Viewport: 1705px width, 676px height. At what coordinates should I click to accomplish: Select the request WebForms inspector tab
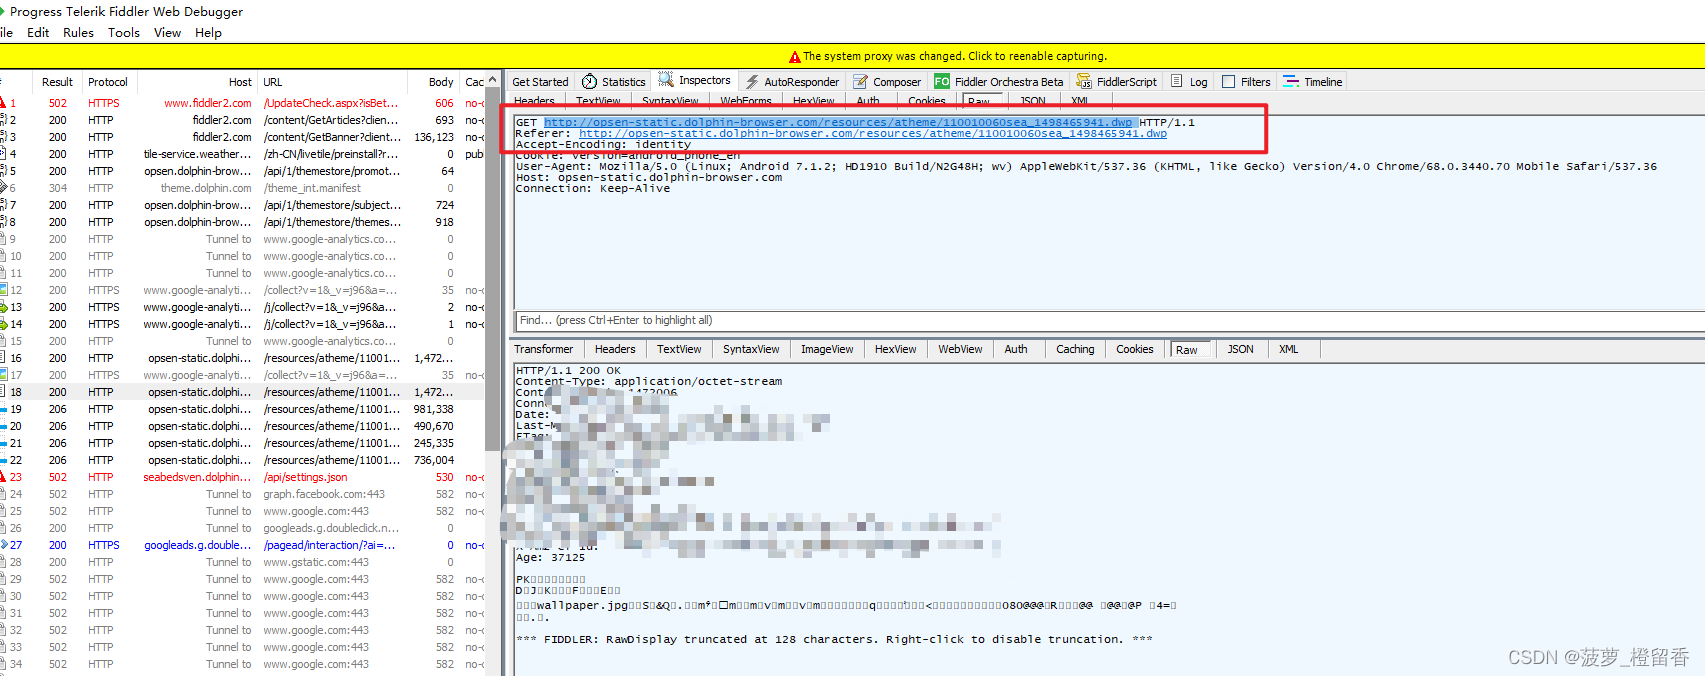click(x=746, y=101)
